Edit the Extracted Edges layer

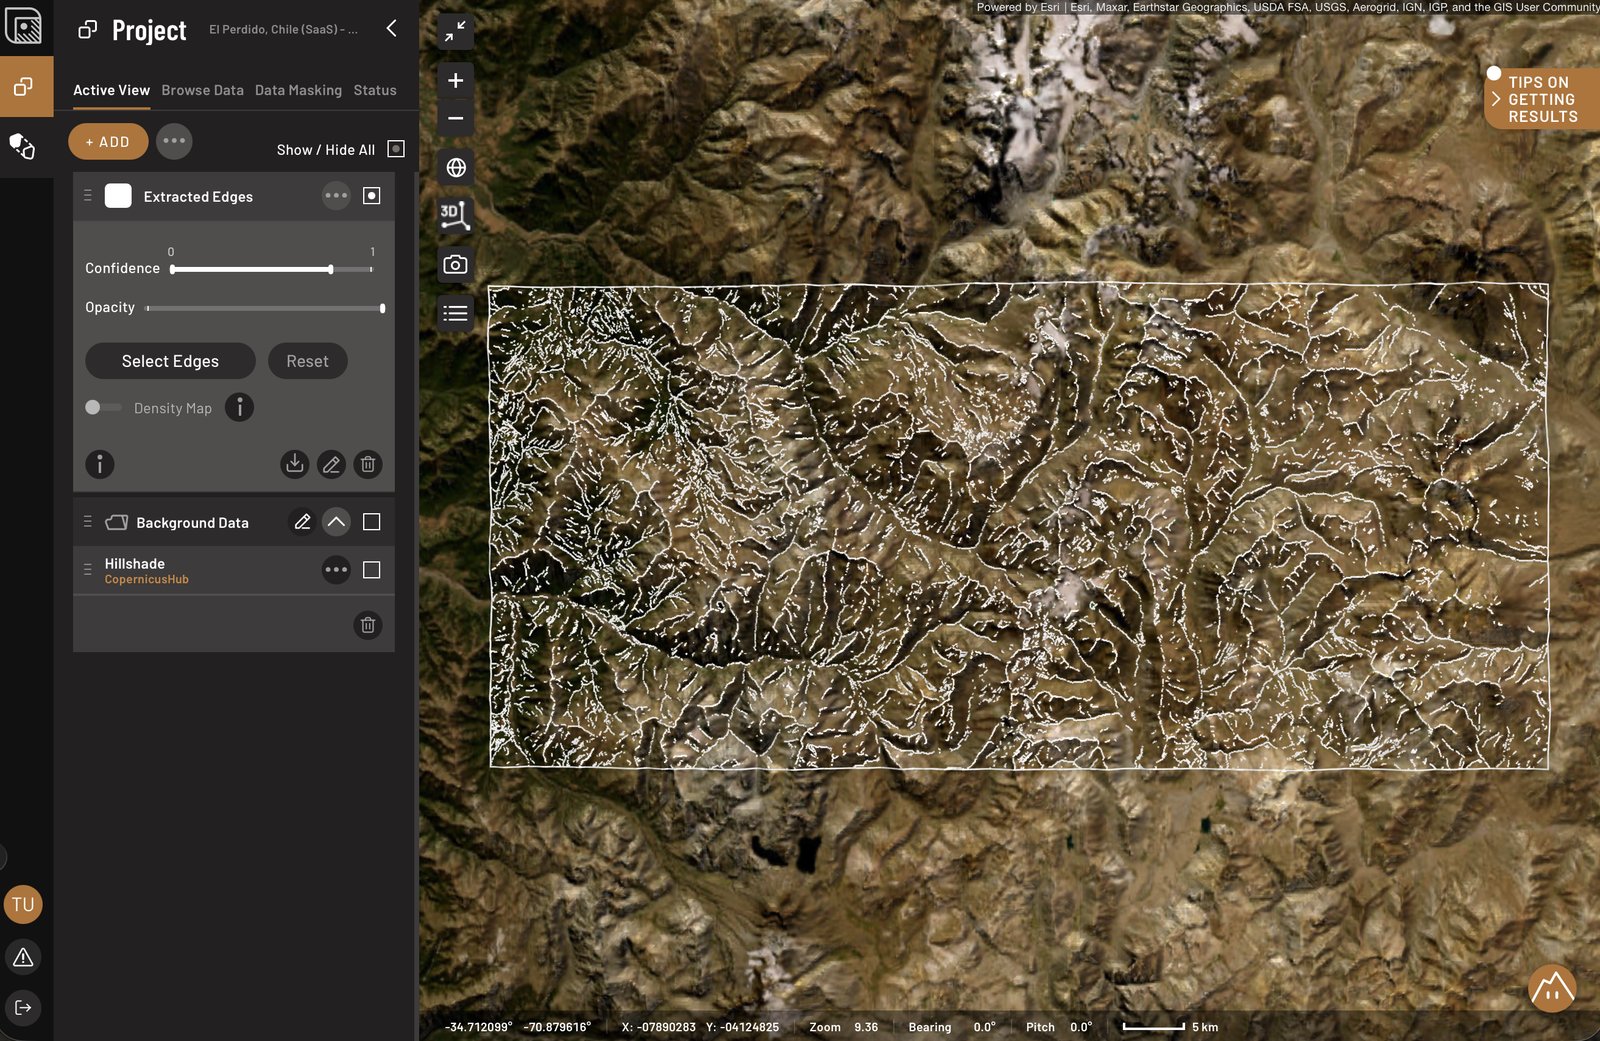331,463
